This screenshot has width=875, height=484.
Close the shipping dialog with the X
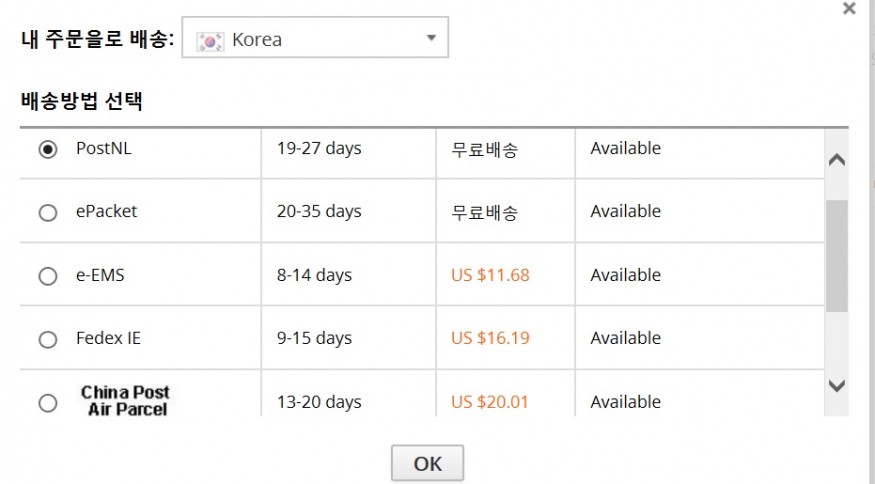click(849, 8)
